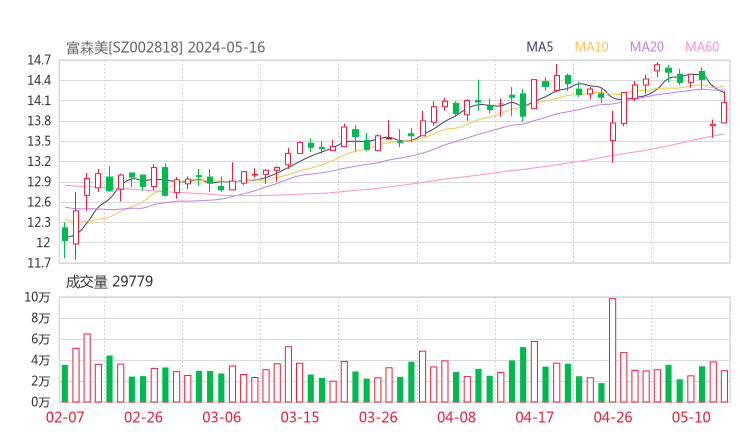Click the 05-10 date label
Viewport: 740px width, 440px height.
pos(691,417)
